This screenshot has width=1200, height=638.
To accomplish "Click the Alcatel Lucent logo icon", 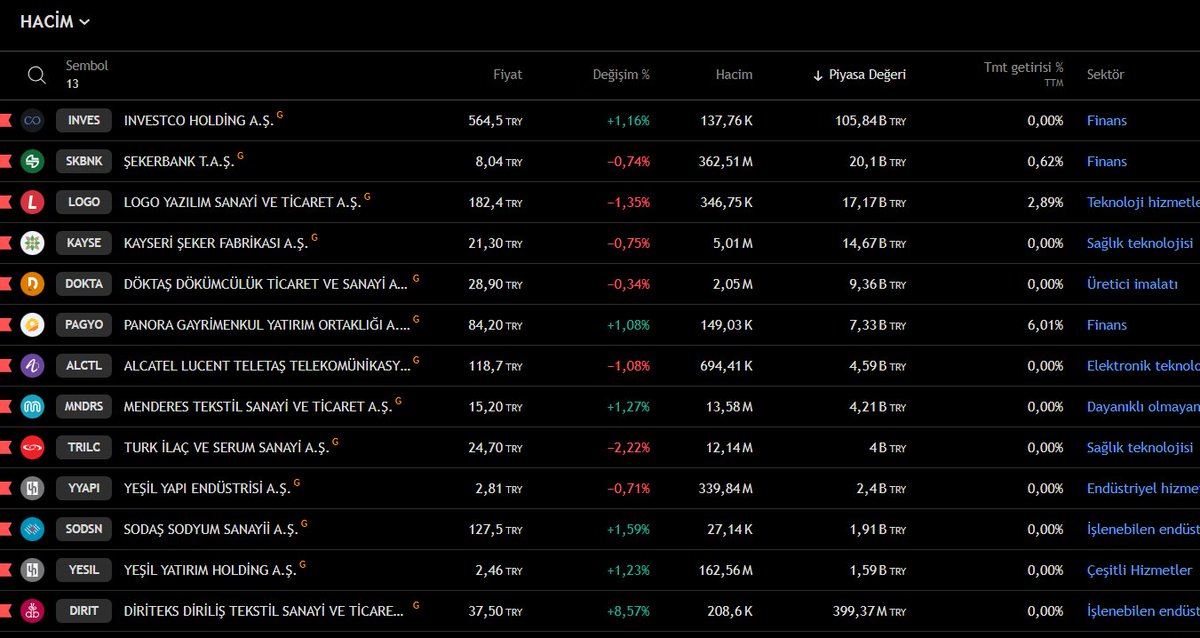I will (33, 366).
